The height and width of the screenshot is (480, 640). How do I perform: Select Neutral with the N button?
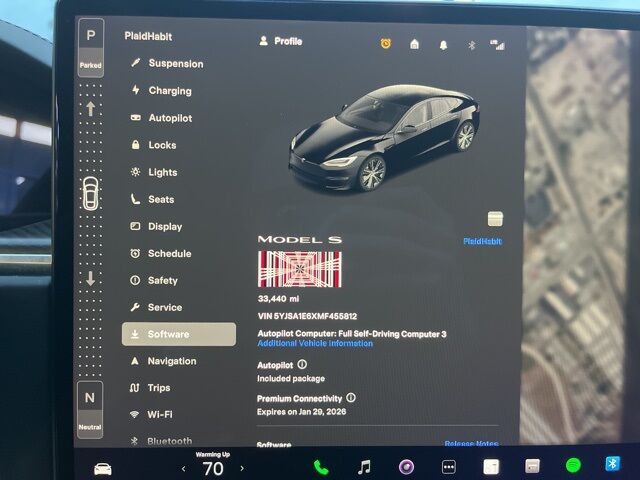90,409
